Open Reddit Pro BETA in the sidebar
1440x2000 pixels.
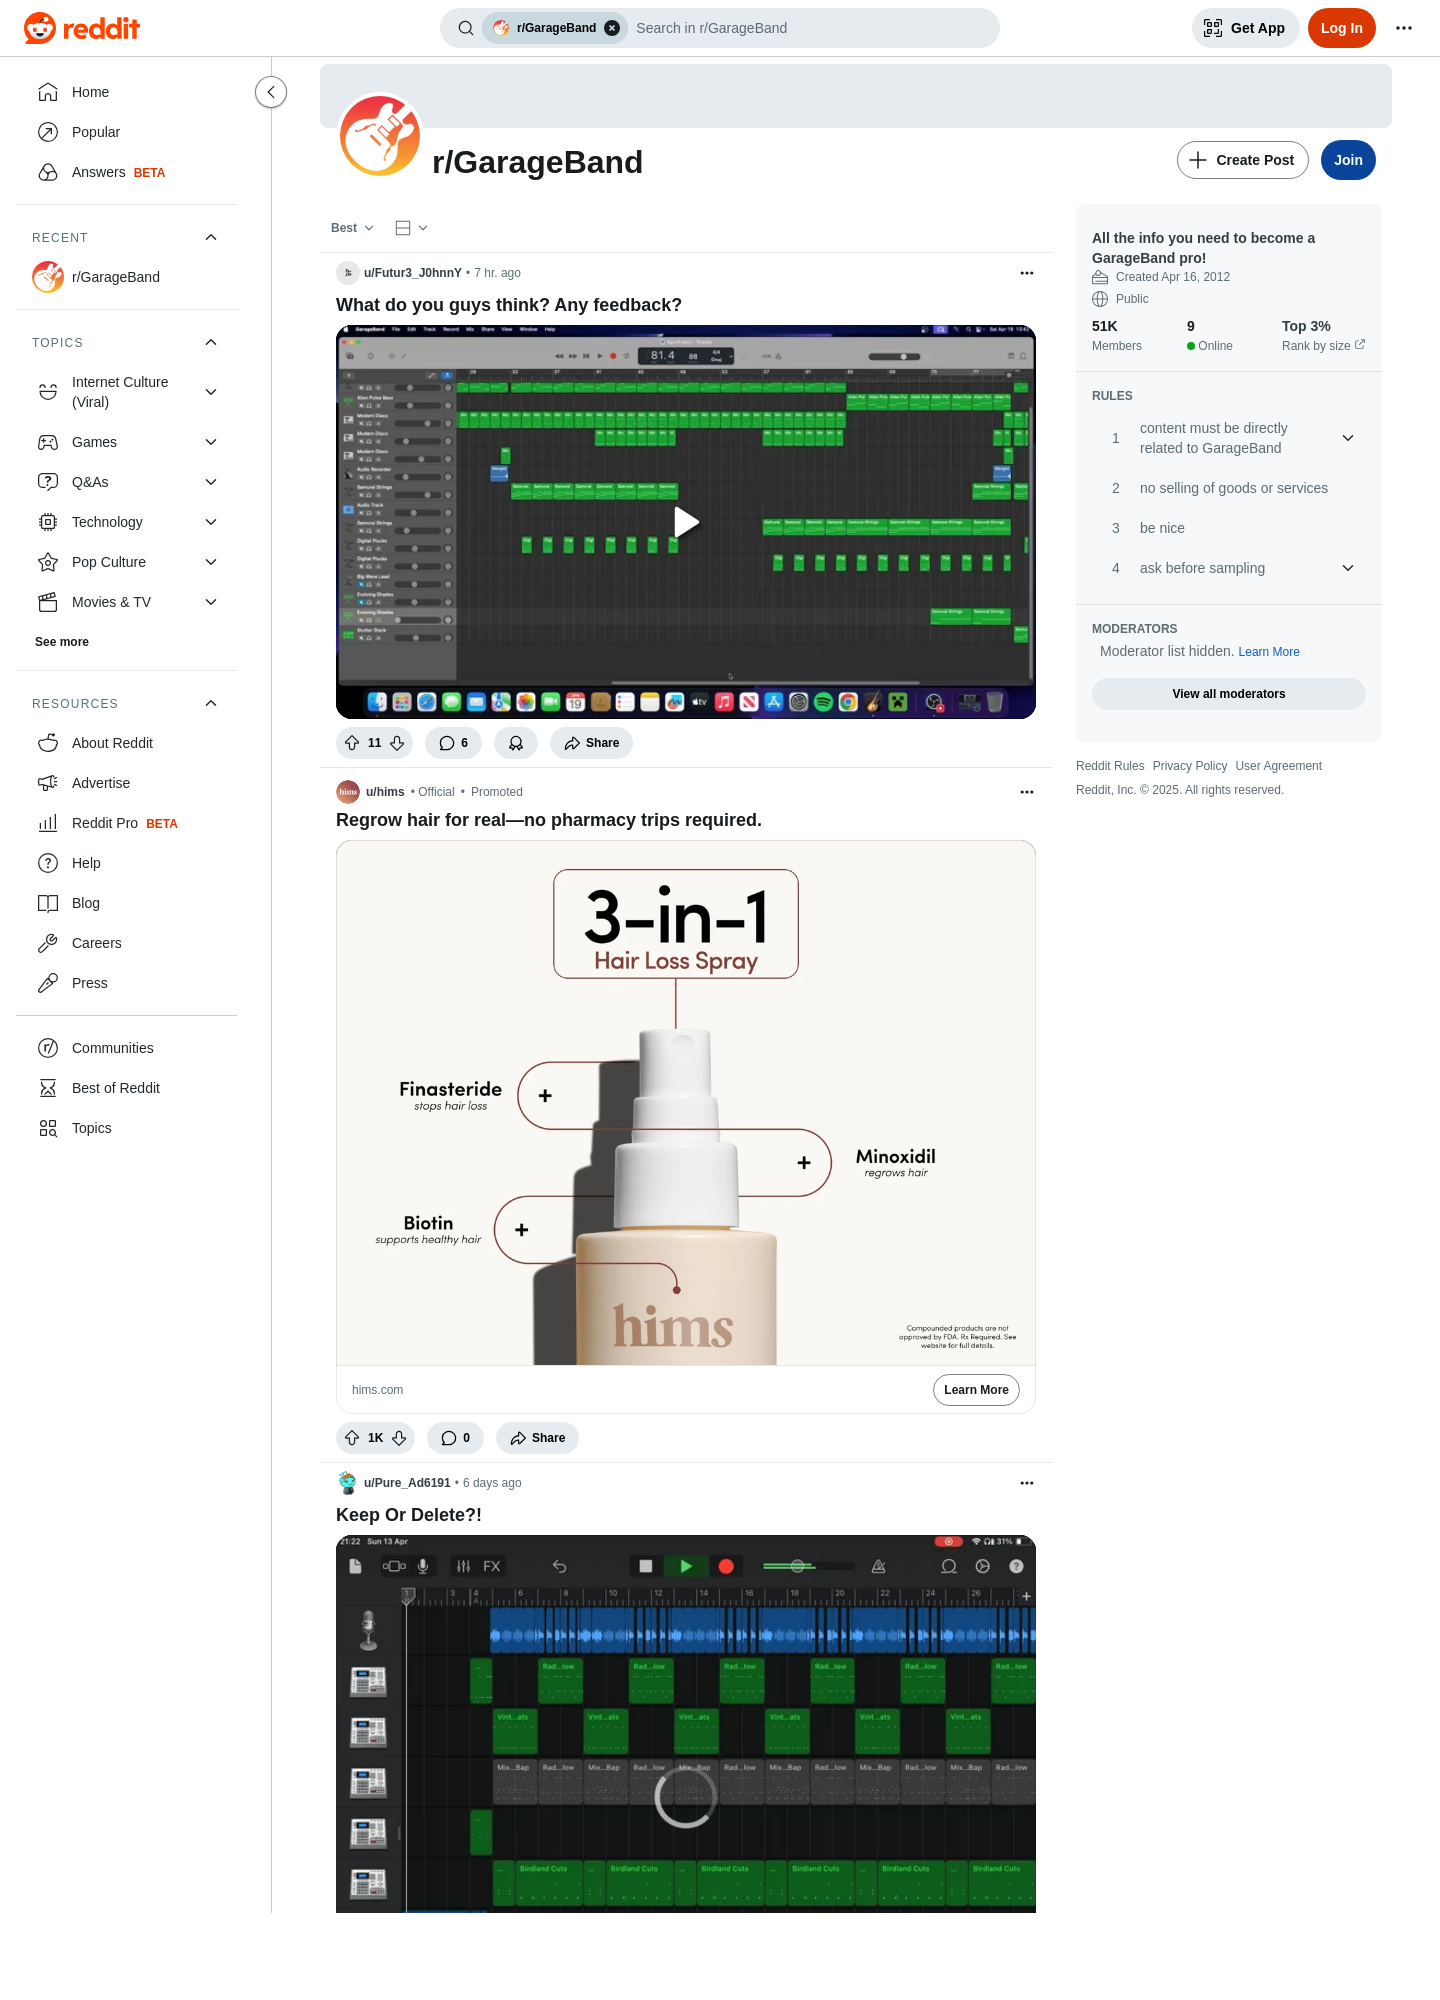[x=126, y=823]
